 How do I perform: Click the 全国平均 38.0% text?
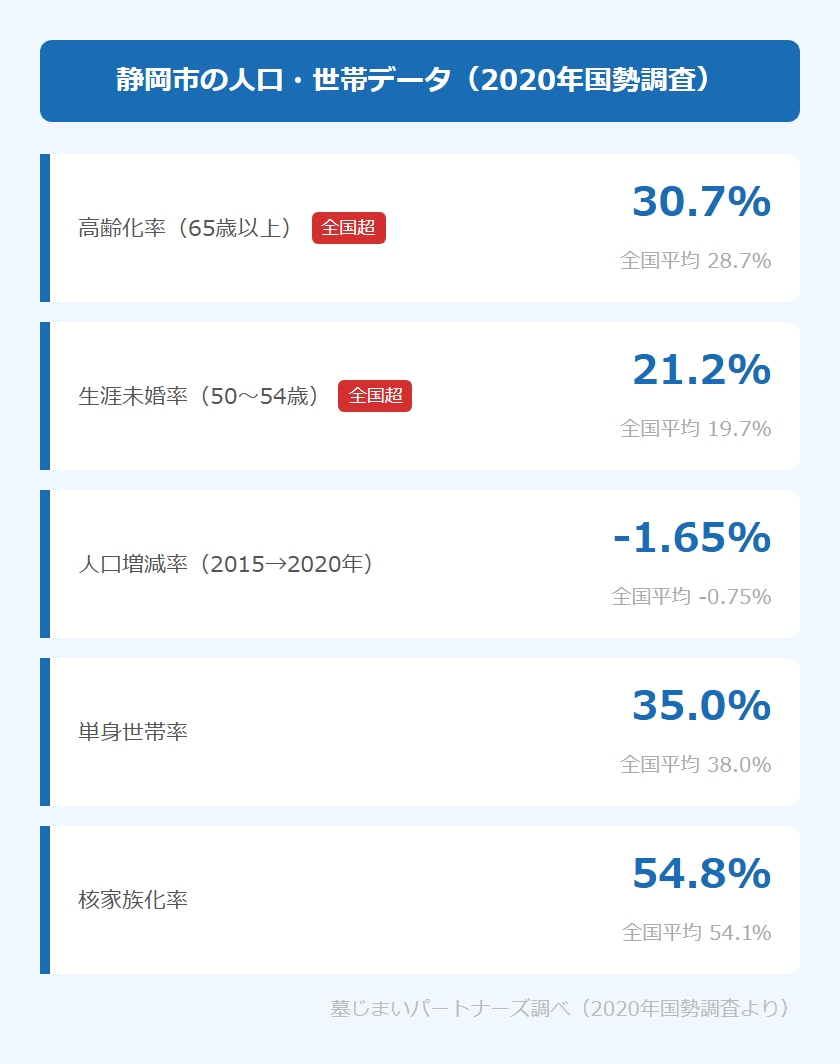click(x=695, y=765)
